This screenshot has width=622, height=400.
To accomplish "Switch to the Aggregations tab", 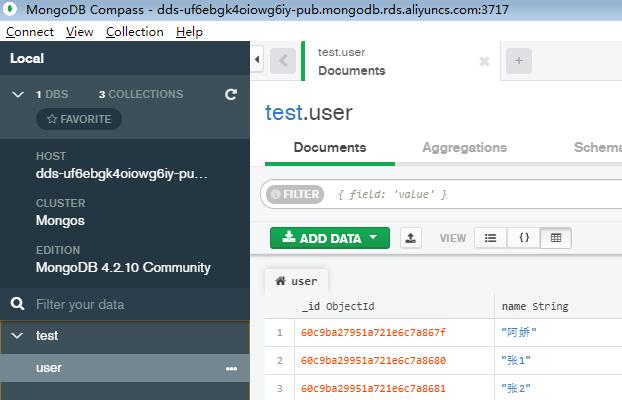I will (465, 148).
